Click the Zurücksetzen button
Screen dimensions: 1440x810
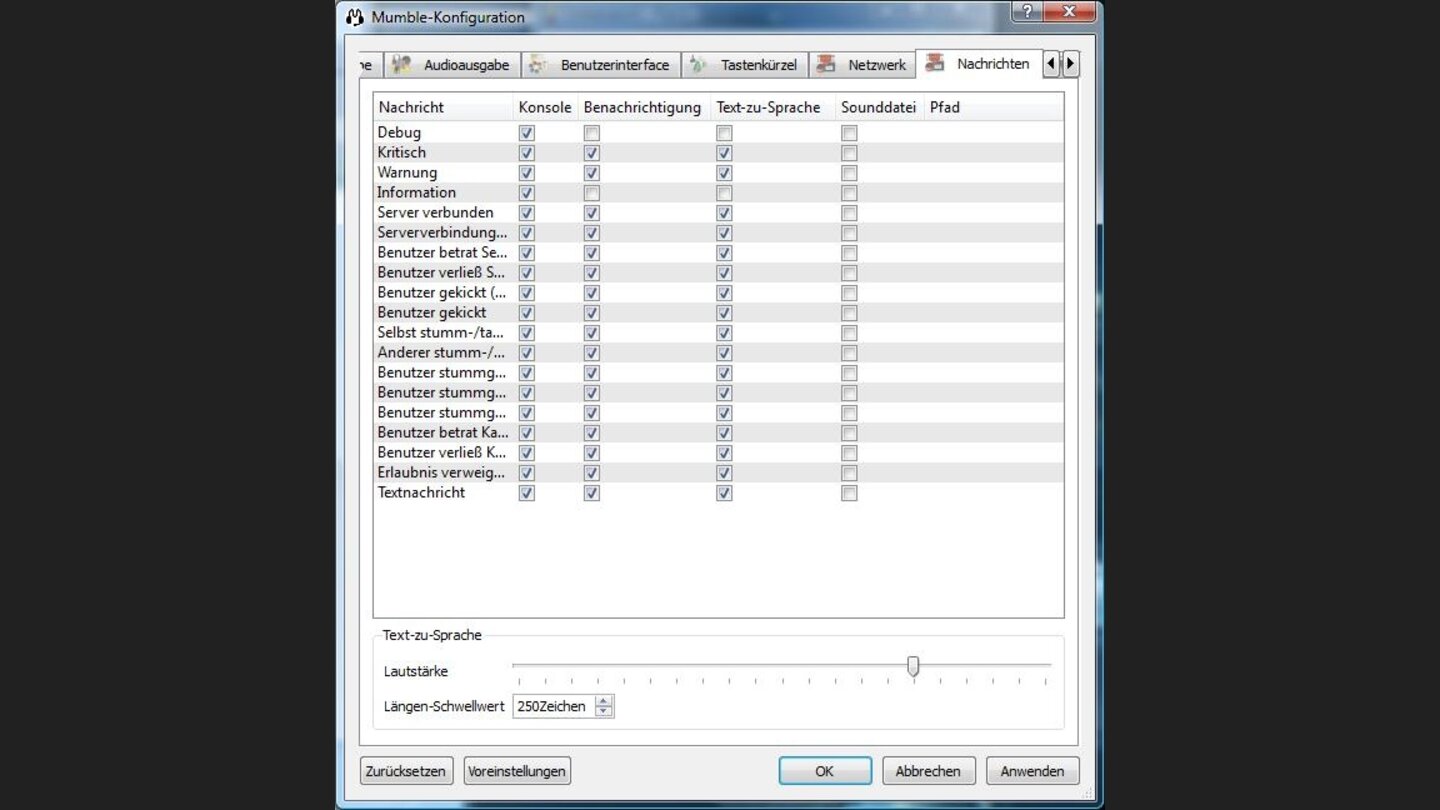point(406,771)
